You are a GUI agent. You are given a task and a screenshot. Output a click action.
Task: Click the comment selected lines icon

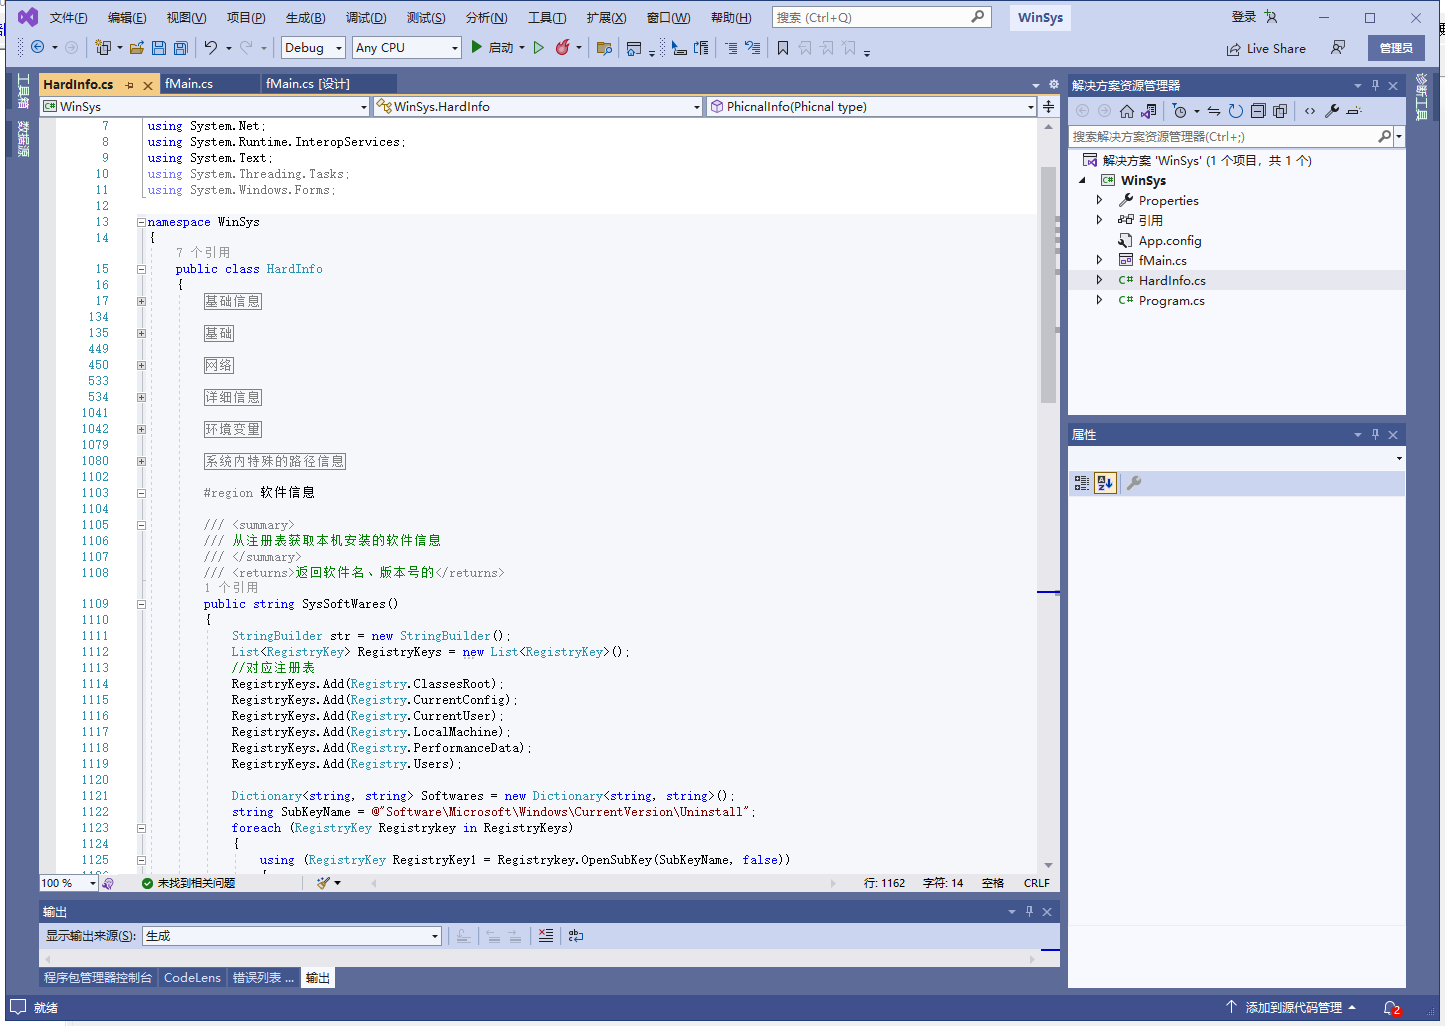click(731, 47)
